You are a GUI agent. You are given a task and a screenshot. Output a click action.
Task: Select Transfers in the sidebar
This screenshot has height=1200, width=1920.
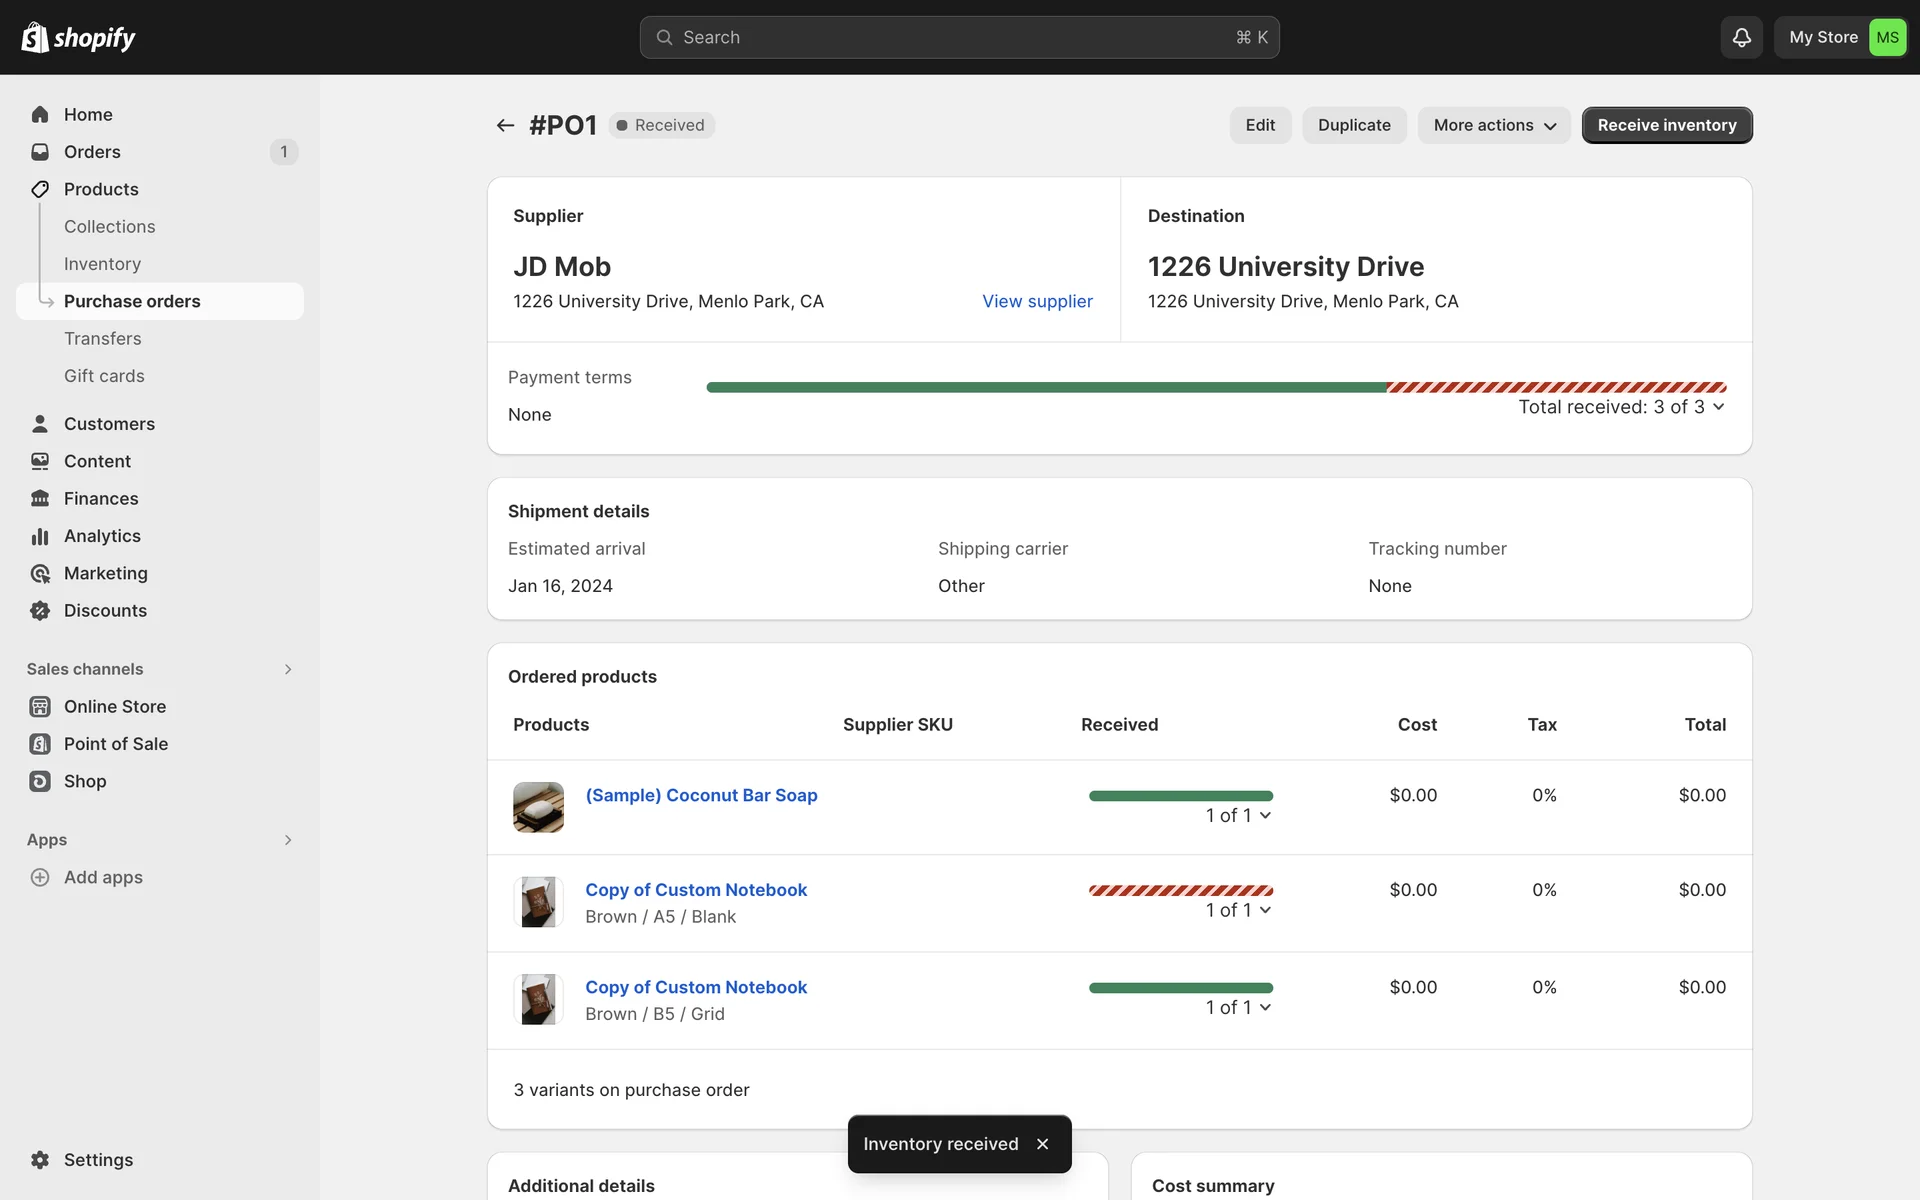point(102,339)
